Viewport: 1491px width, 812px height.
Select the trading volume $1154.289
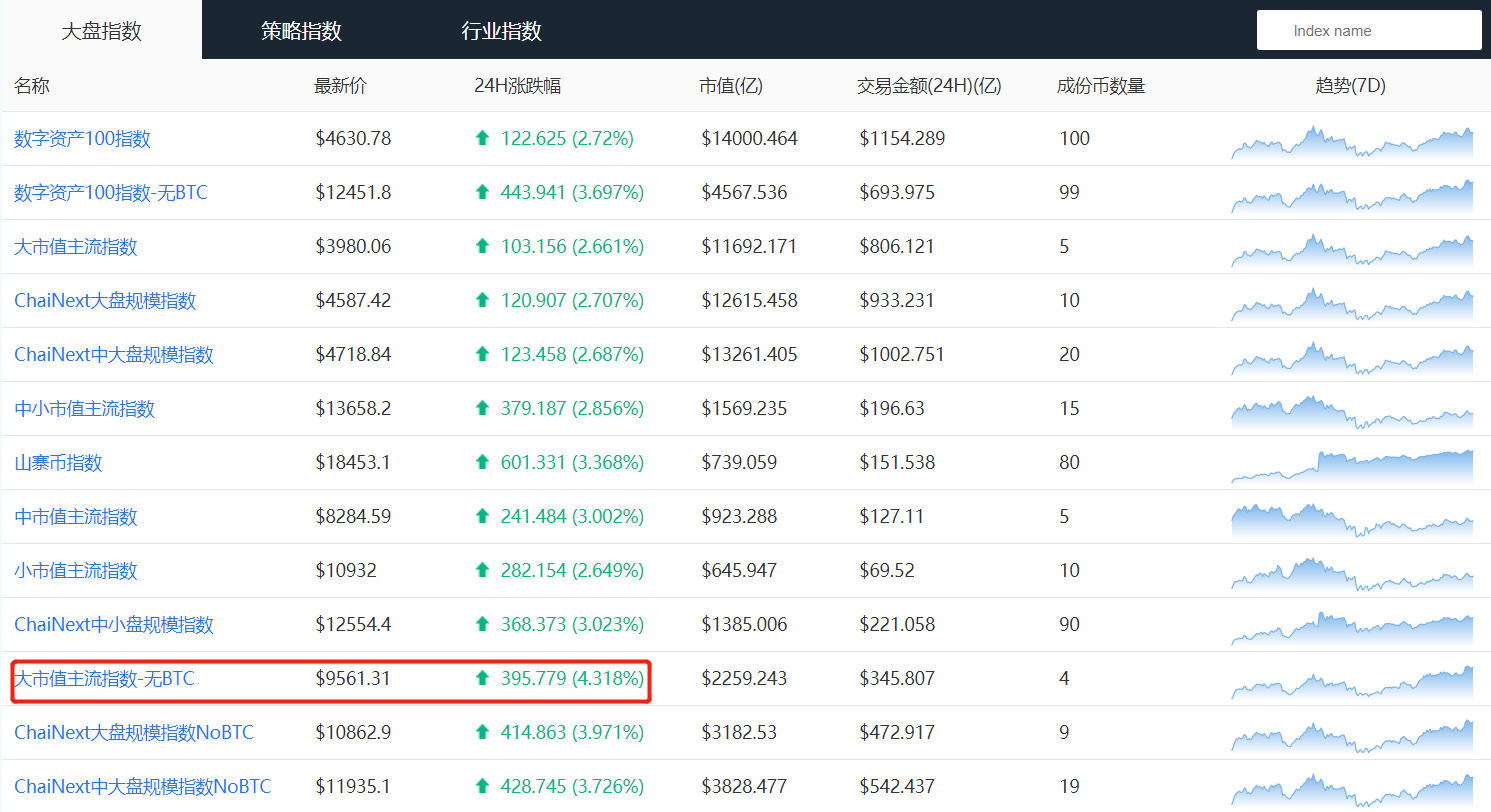pos(902,139)
